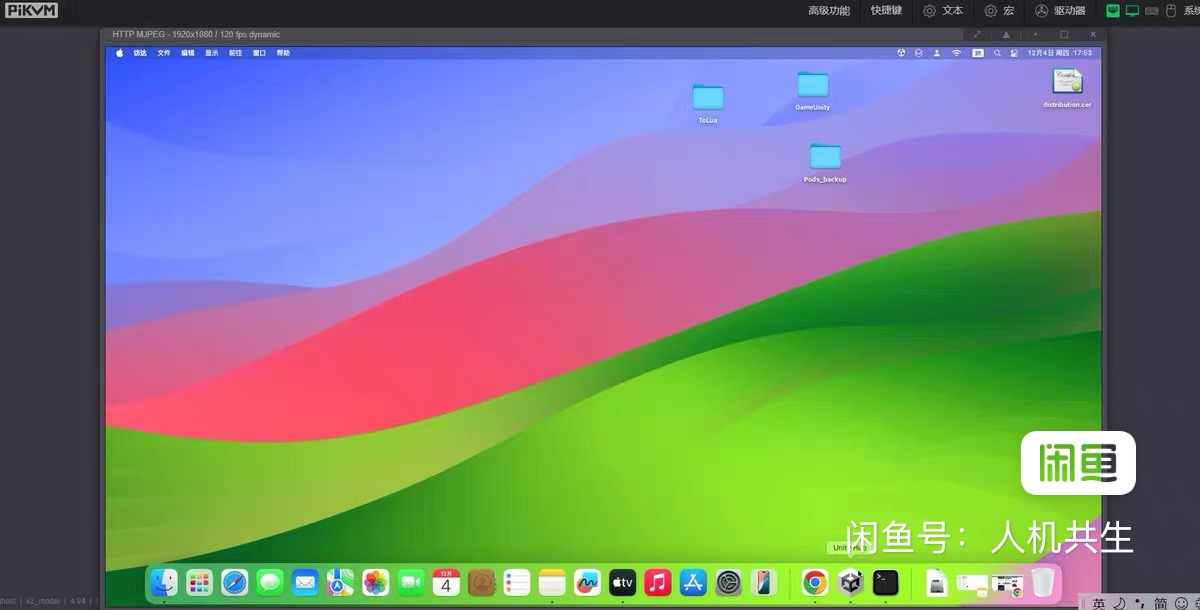Open the 编辑 (Edit) menu in macOS
Viewport: 1200px width, 610px height.
point(188,53)
